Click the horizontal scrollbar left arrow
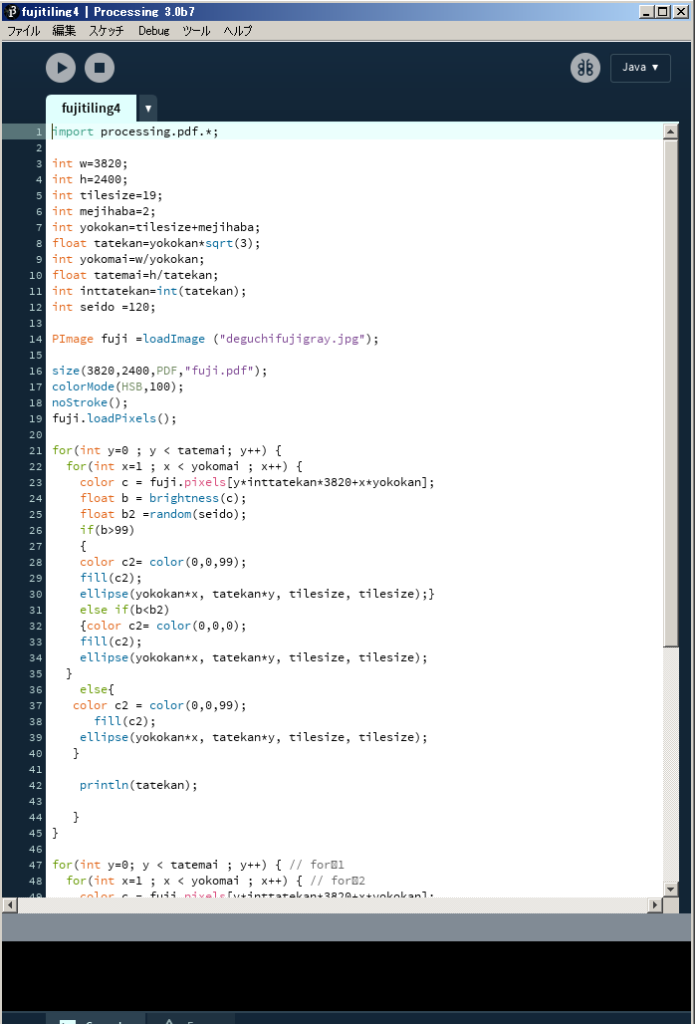Viewport: 695px width, 1024px height. pyautogui.click(x=10, y=905)
